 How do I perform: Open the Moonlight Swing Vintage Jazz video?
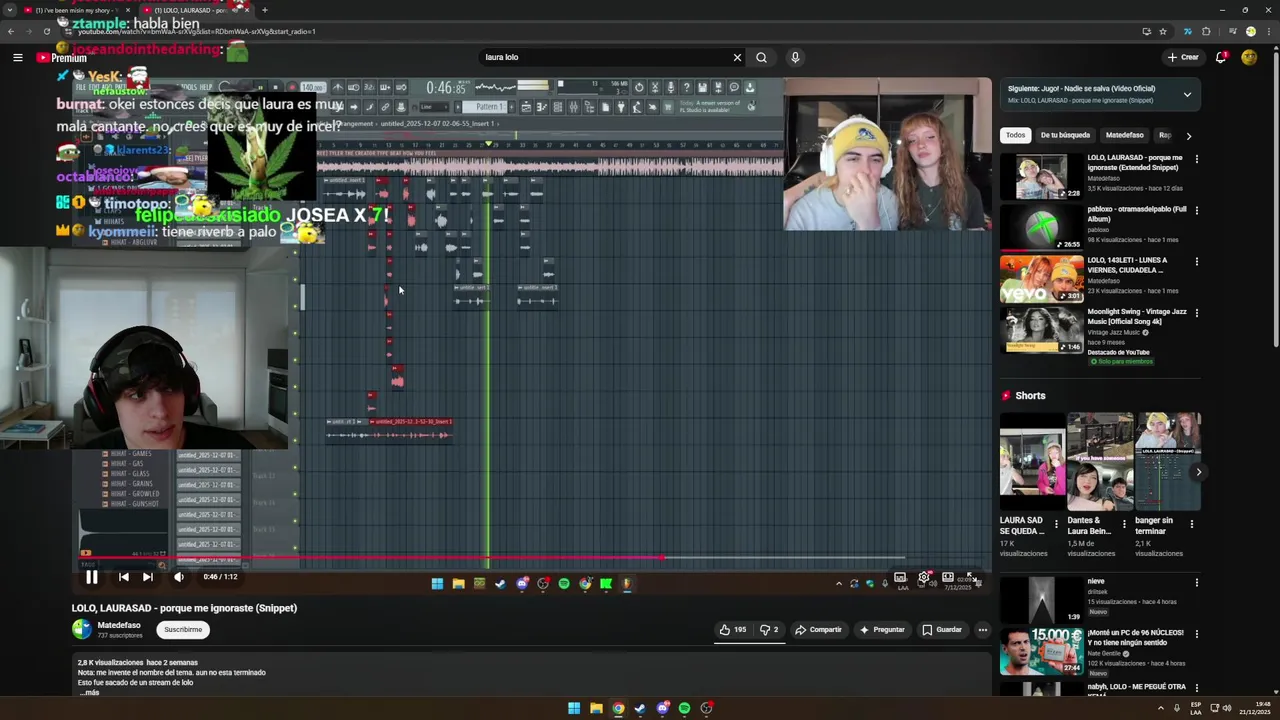[x=1041, y=330]
